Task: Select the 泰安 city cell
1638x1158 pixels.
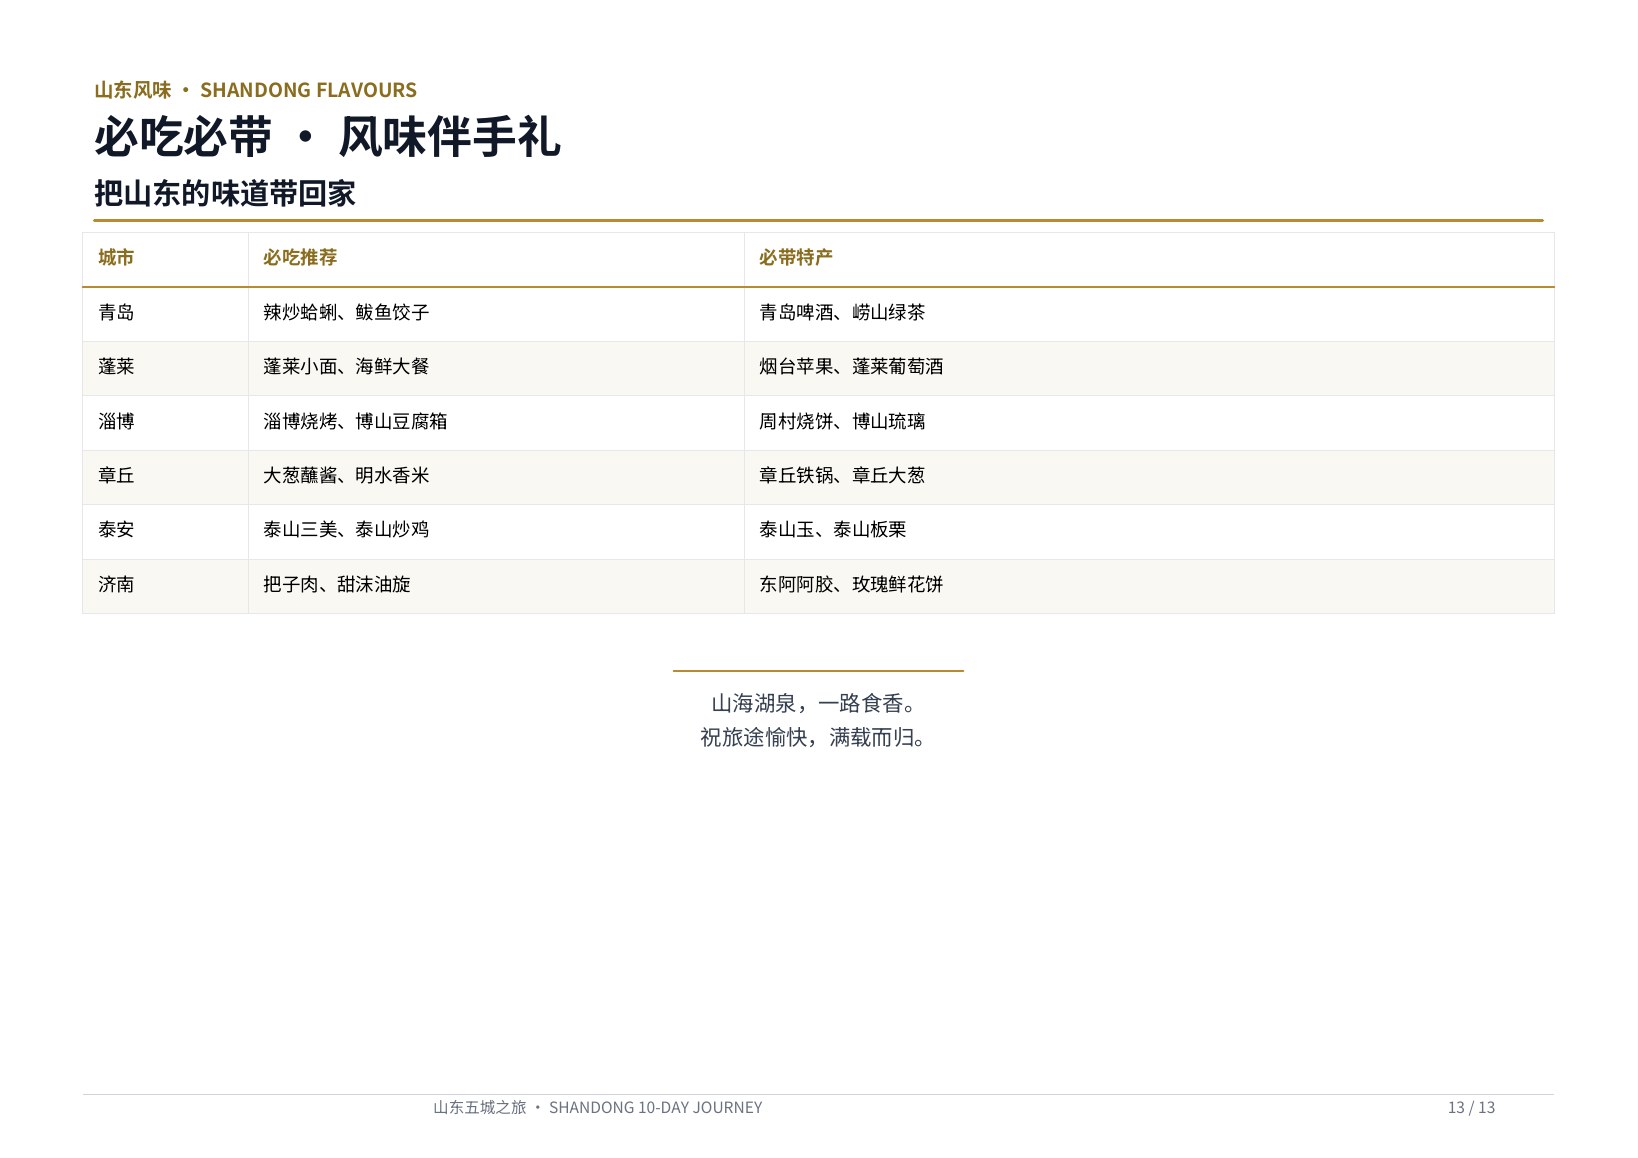Action: tap(165, 530)
